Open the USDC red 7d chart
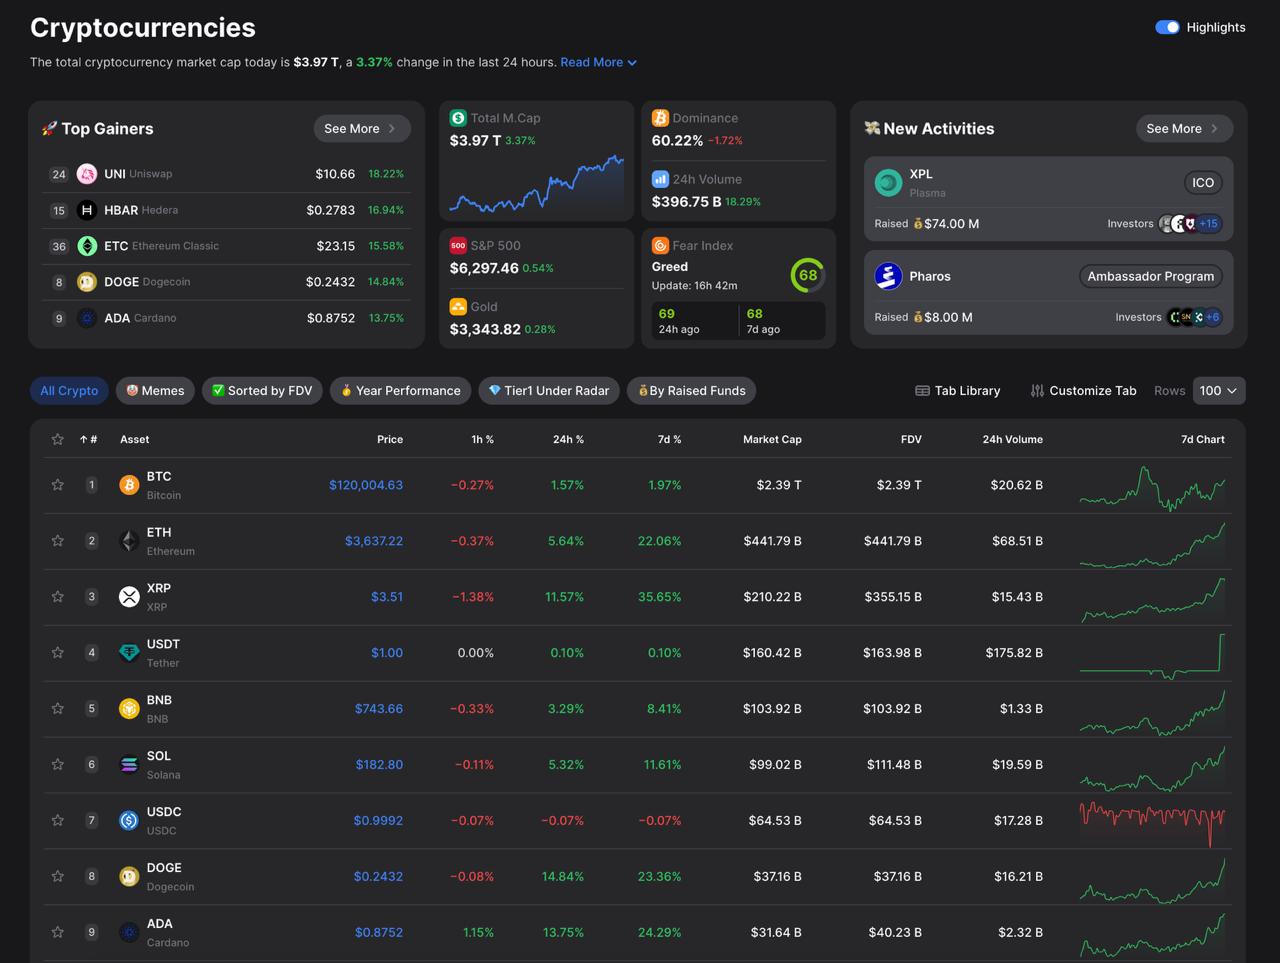The height and width of the screenshot is (963, 1280). [x=1152, y=822]
